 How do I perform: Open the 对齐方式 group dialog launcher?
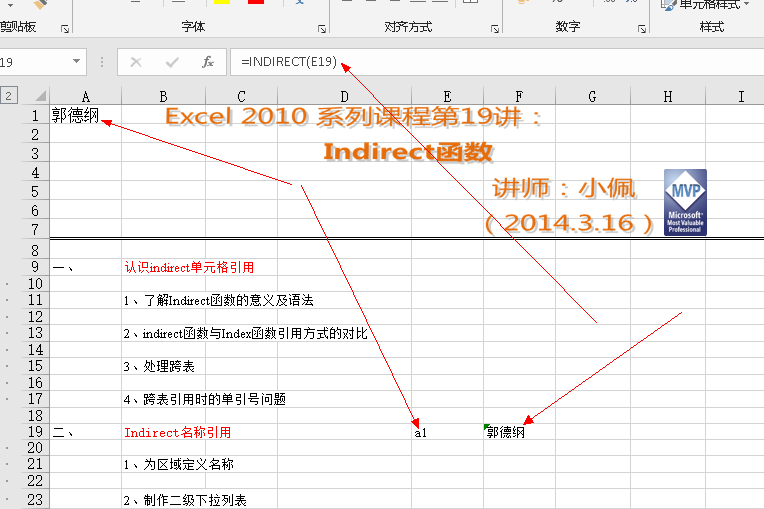coord(495,29)
